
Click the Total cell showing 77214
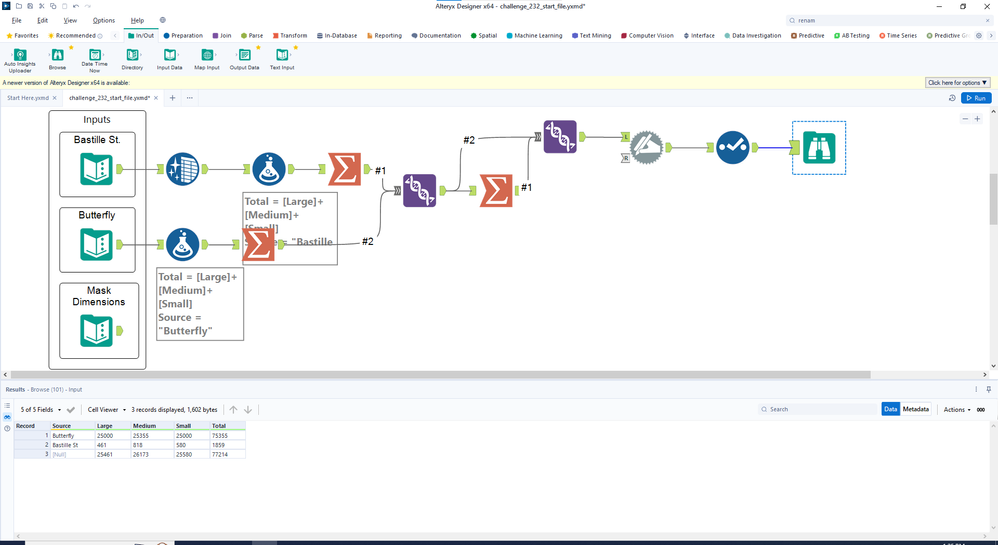(x=227, y=455)
